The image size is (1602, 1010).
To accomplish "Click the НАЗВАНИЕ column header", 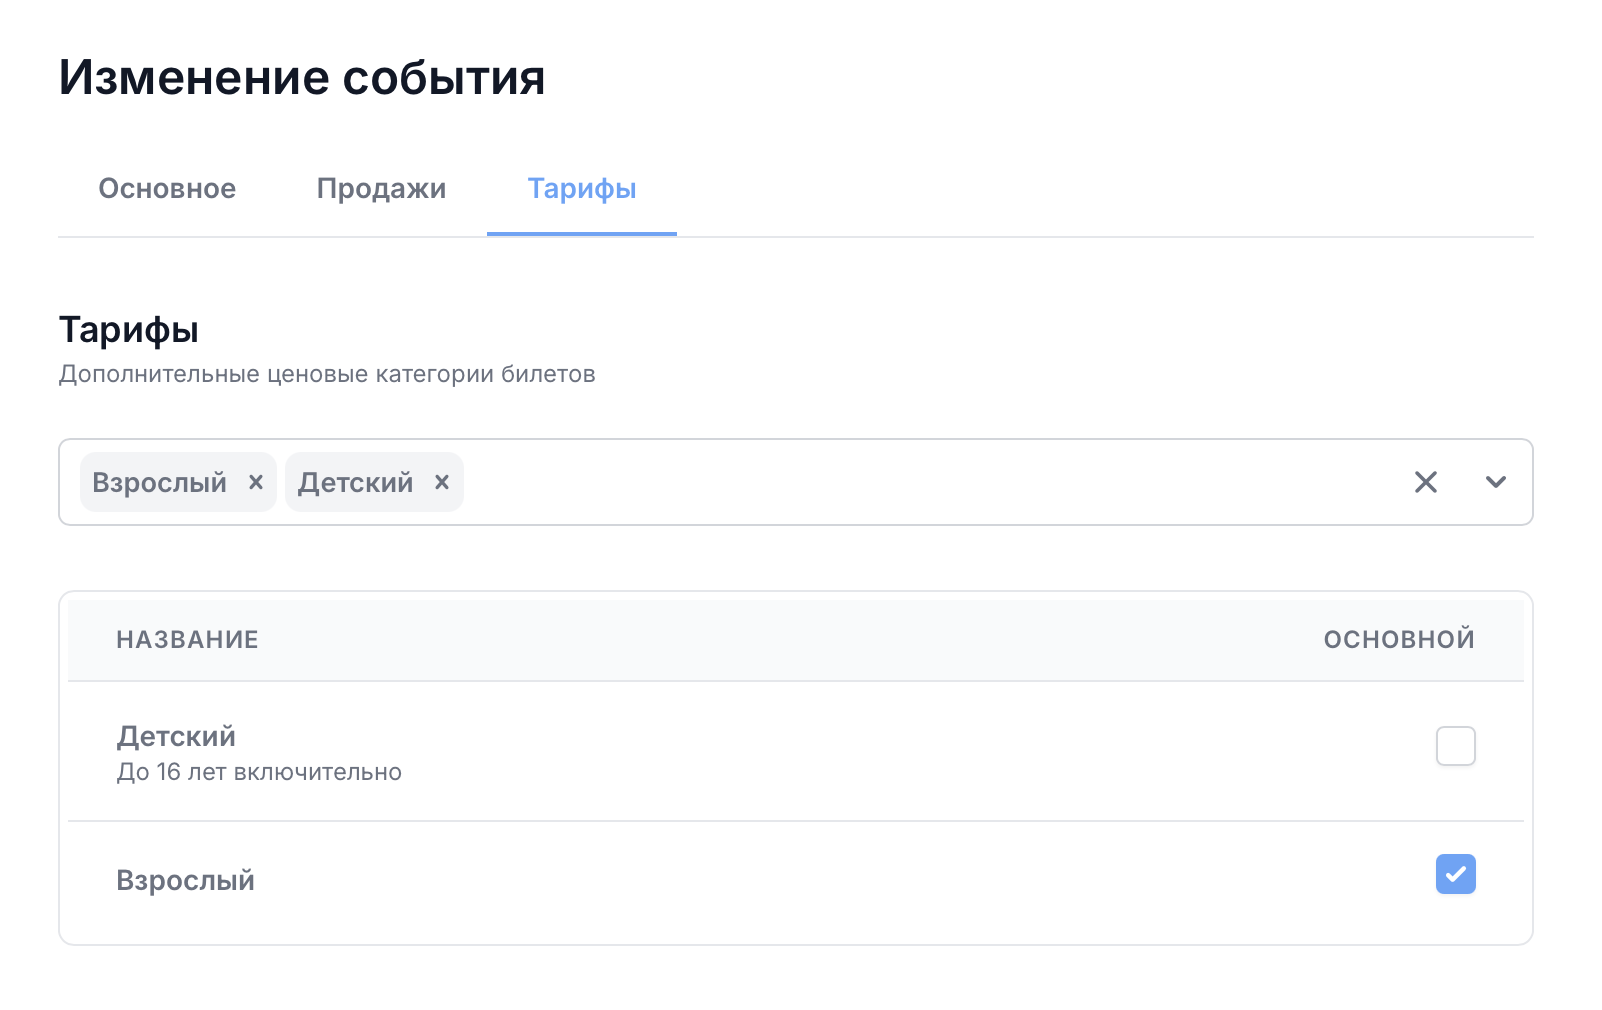I will pos(188,640).
